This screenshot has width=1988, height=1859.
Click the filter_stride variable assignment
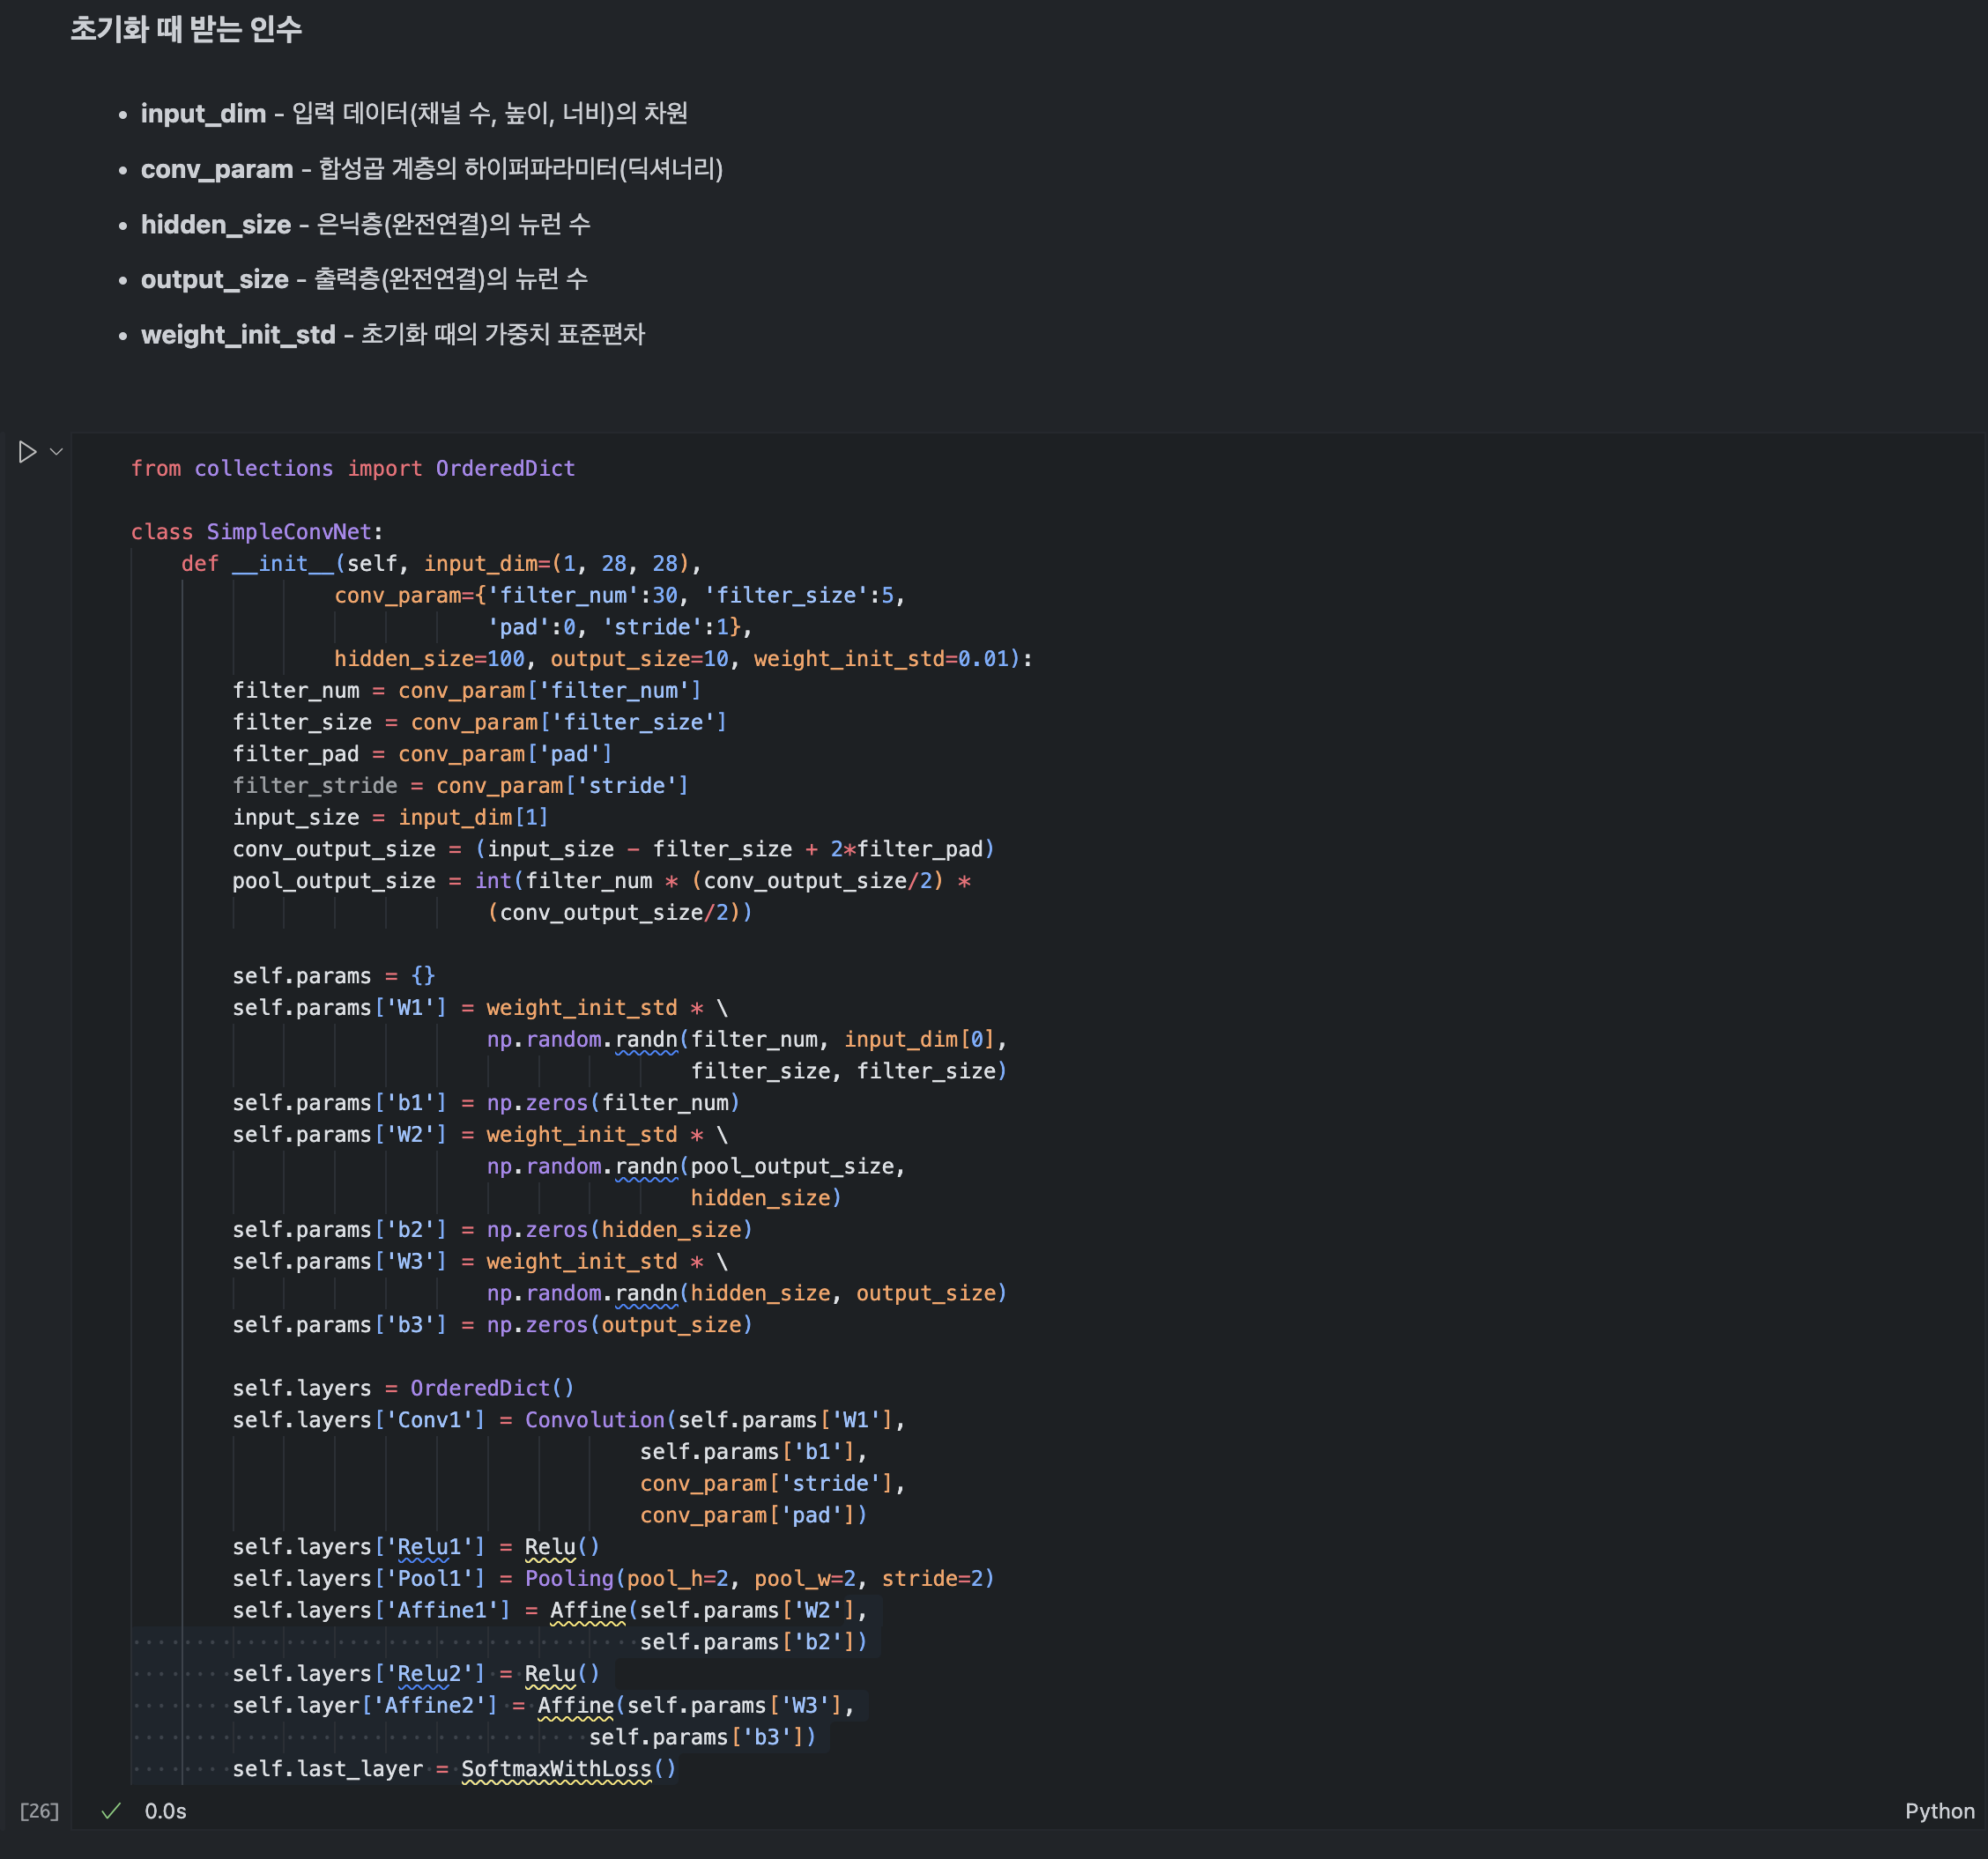tap(460, 785)
